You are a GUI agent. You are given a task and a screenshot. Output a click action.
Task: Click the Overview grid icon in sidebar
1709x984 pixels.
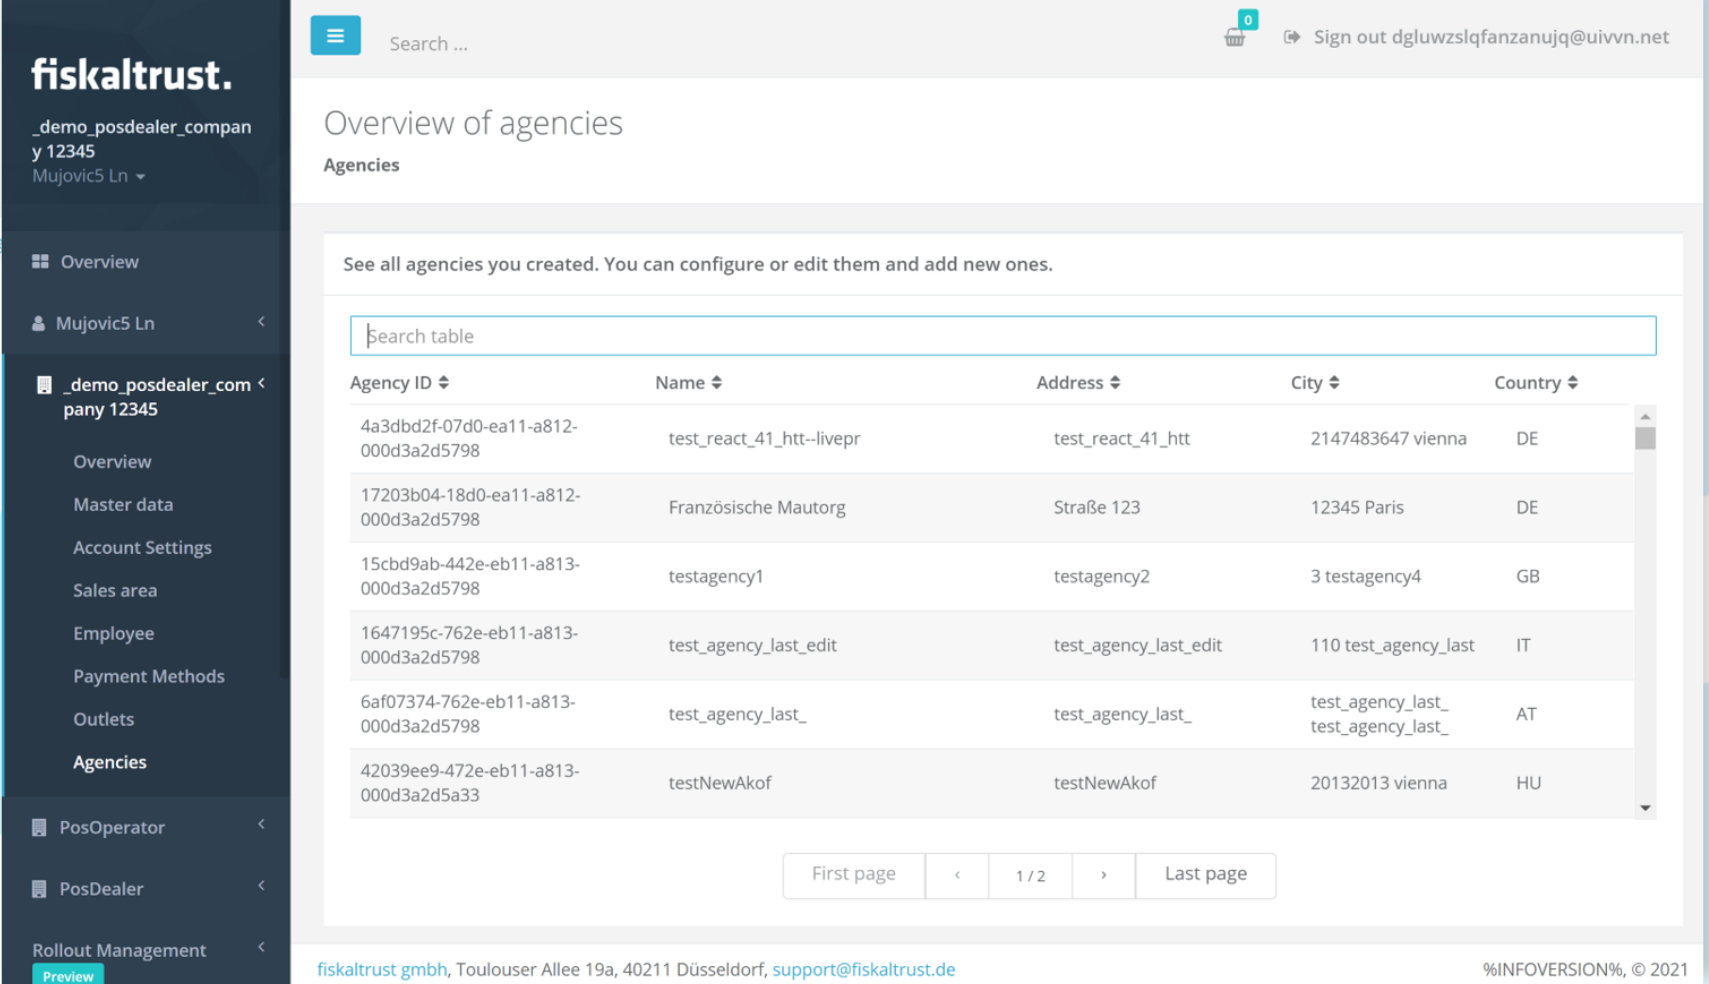pos(40,261)
